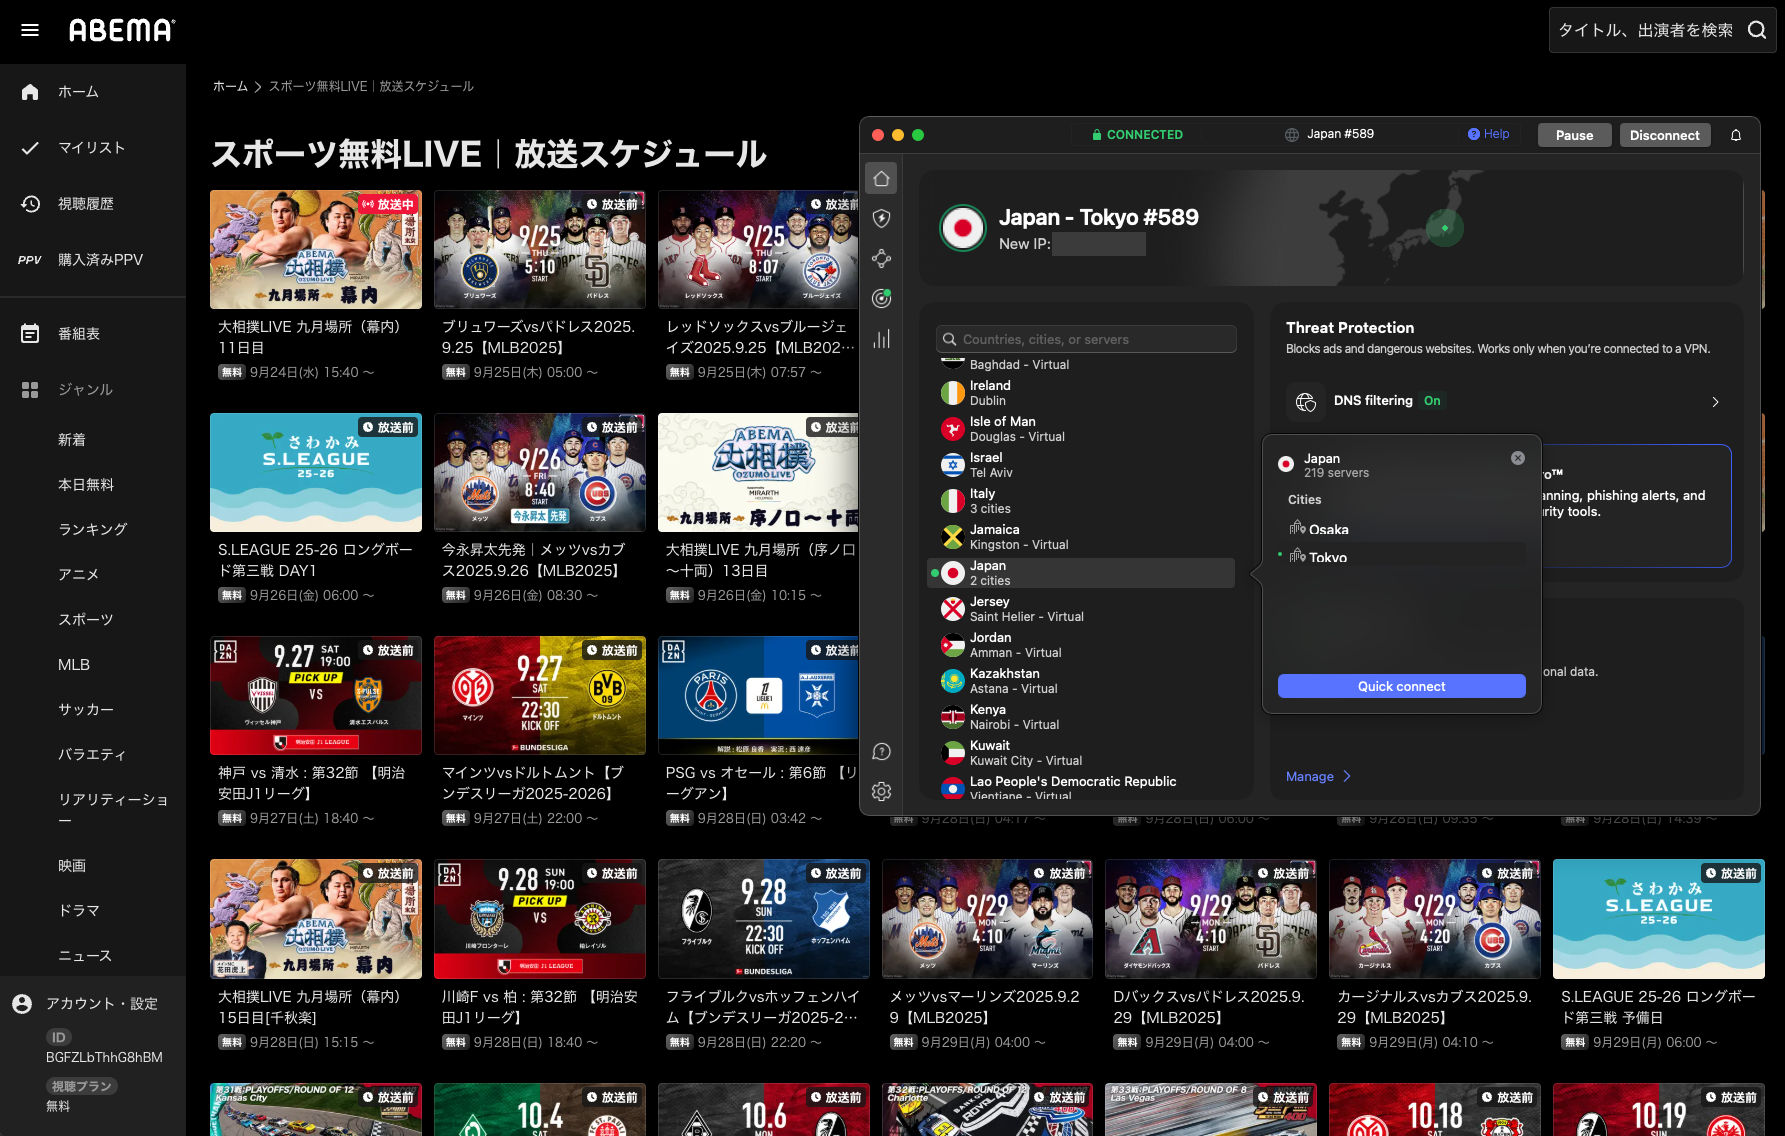Open the S.LEAGUE 第三戦 DAY1 thumbnail
The height and width of the screenshot is (1136, 1785).
[316, 472]
